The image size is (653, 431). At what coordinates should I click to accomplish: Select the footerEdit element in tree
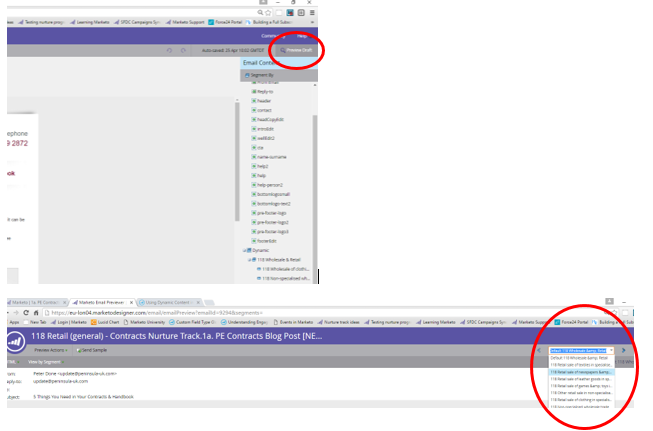(264, 241)
